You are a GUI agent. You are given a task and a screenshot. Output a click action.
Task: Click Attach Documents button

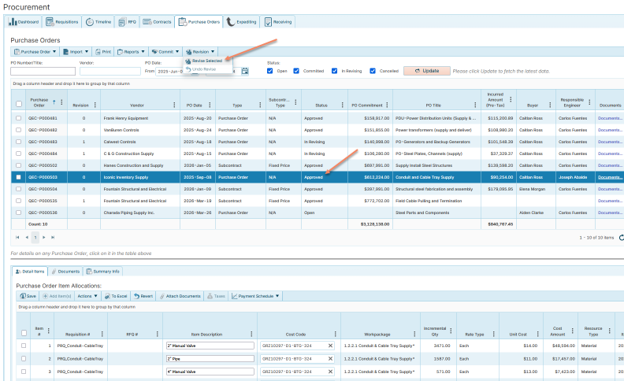tap(180, 296)
